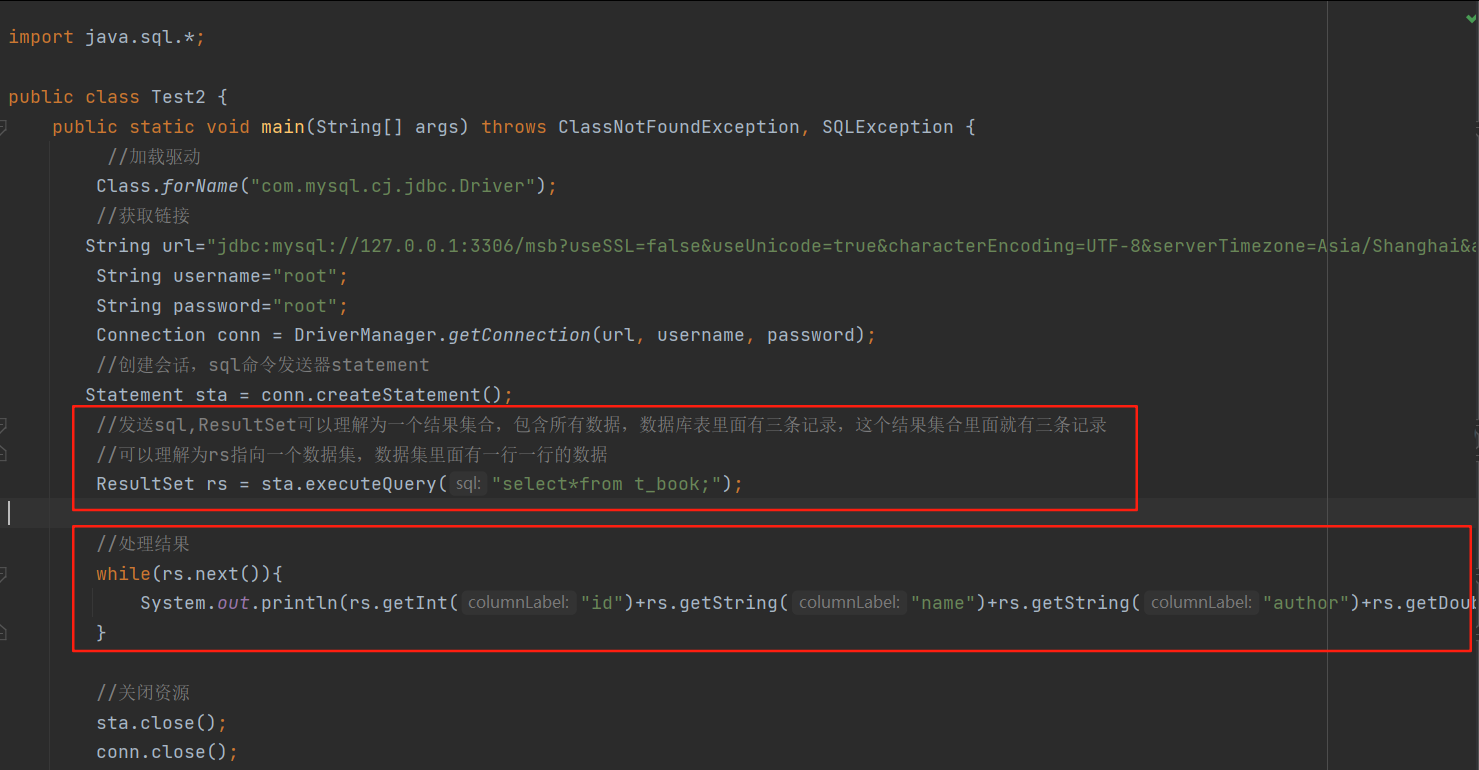
Task: Click 'SQLException' in throws clause
Action: pos(888,127)
